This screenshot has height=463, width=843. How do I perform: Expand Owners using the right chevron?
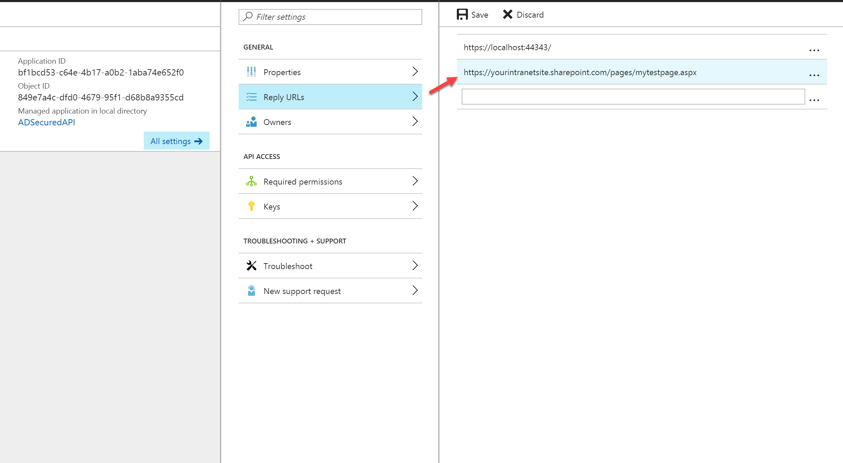coord(415,122)
